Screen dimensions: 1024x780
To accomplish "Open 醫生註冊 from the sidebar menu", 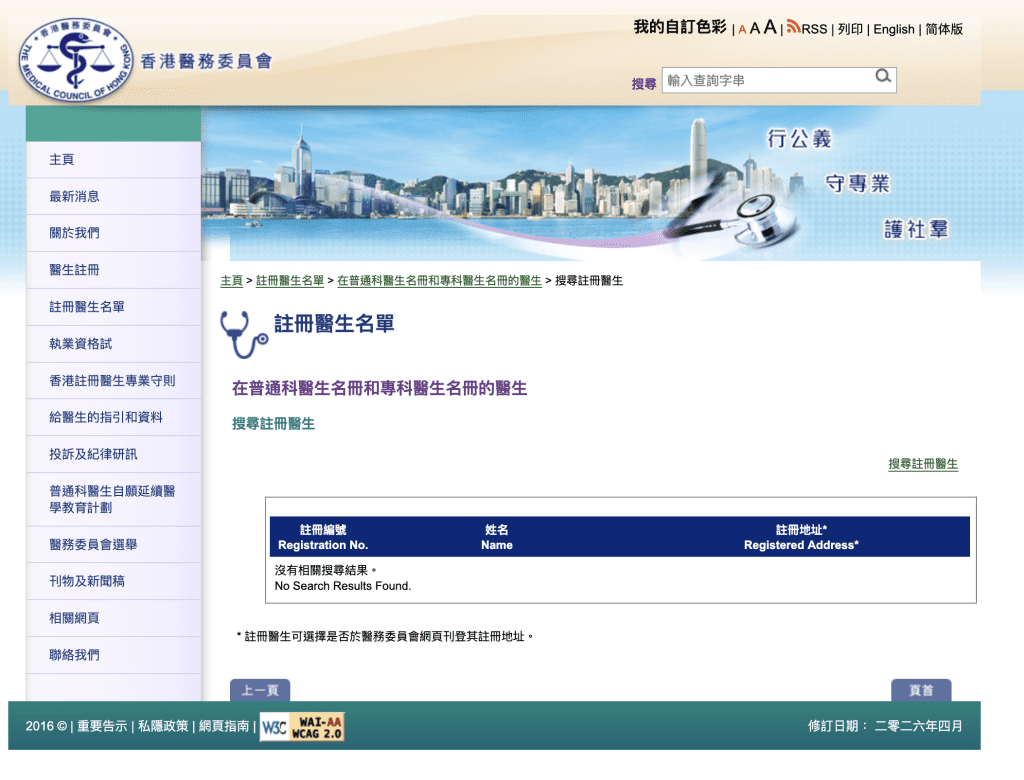I will click(72, 270).
